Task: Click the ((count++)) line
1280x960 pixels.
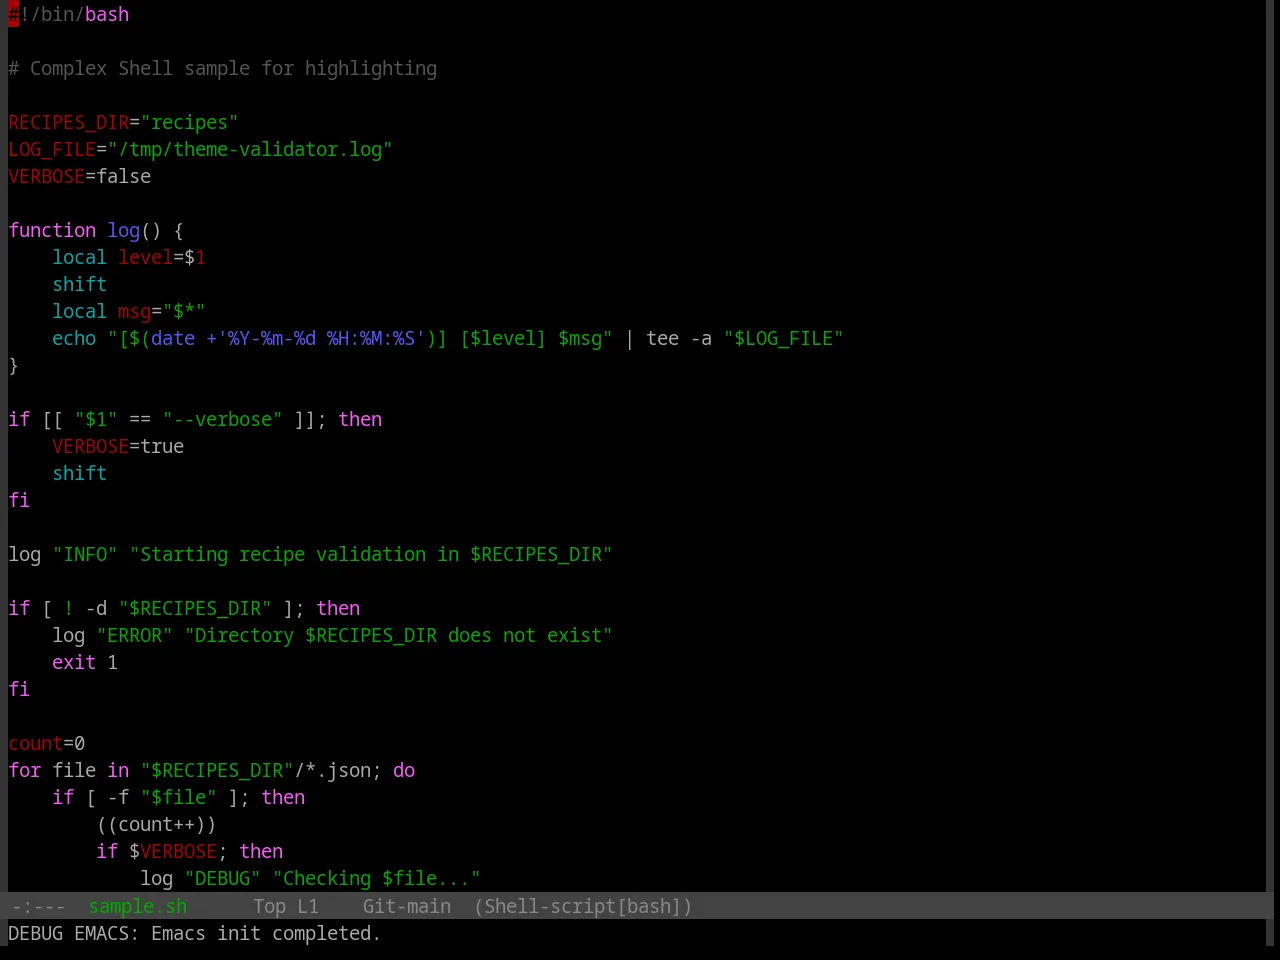Action: pos(156,824)
